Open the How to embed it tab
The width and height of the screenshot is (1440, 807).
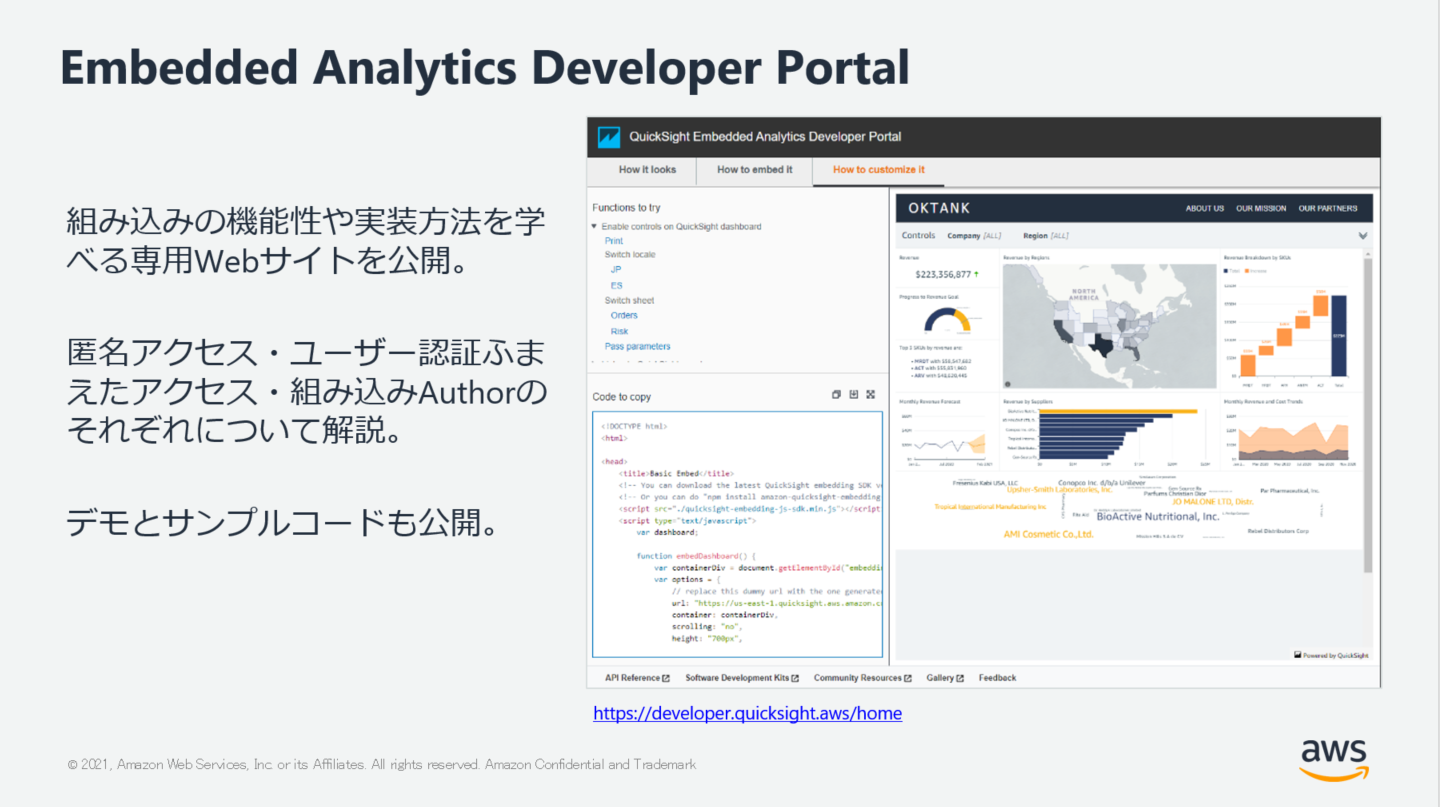tap(754, 170)
